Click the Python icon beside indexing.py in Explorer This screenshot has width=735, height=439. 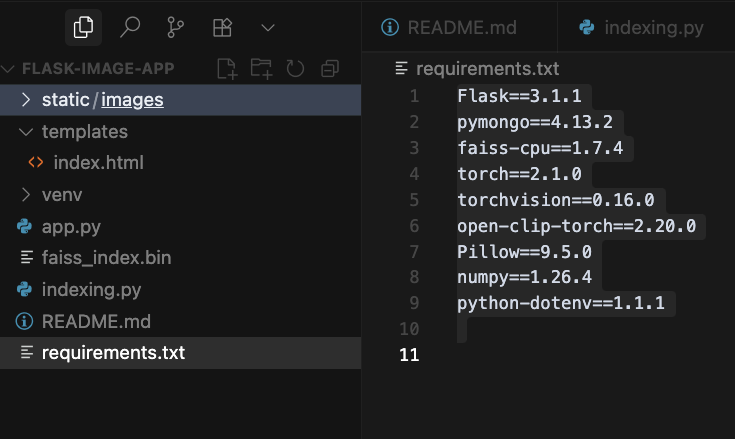click(24, 289)
